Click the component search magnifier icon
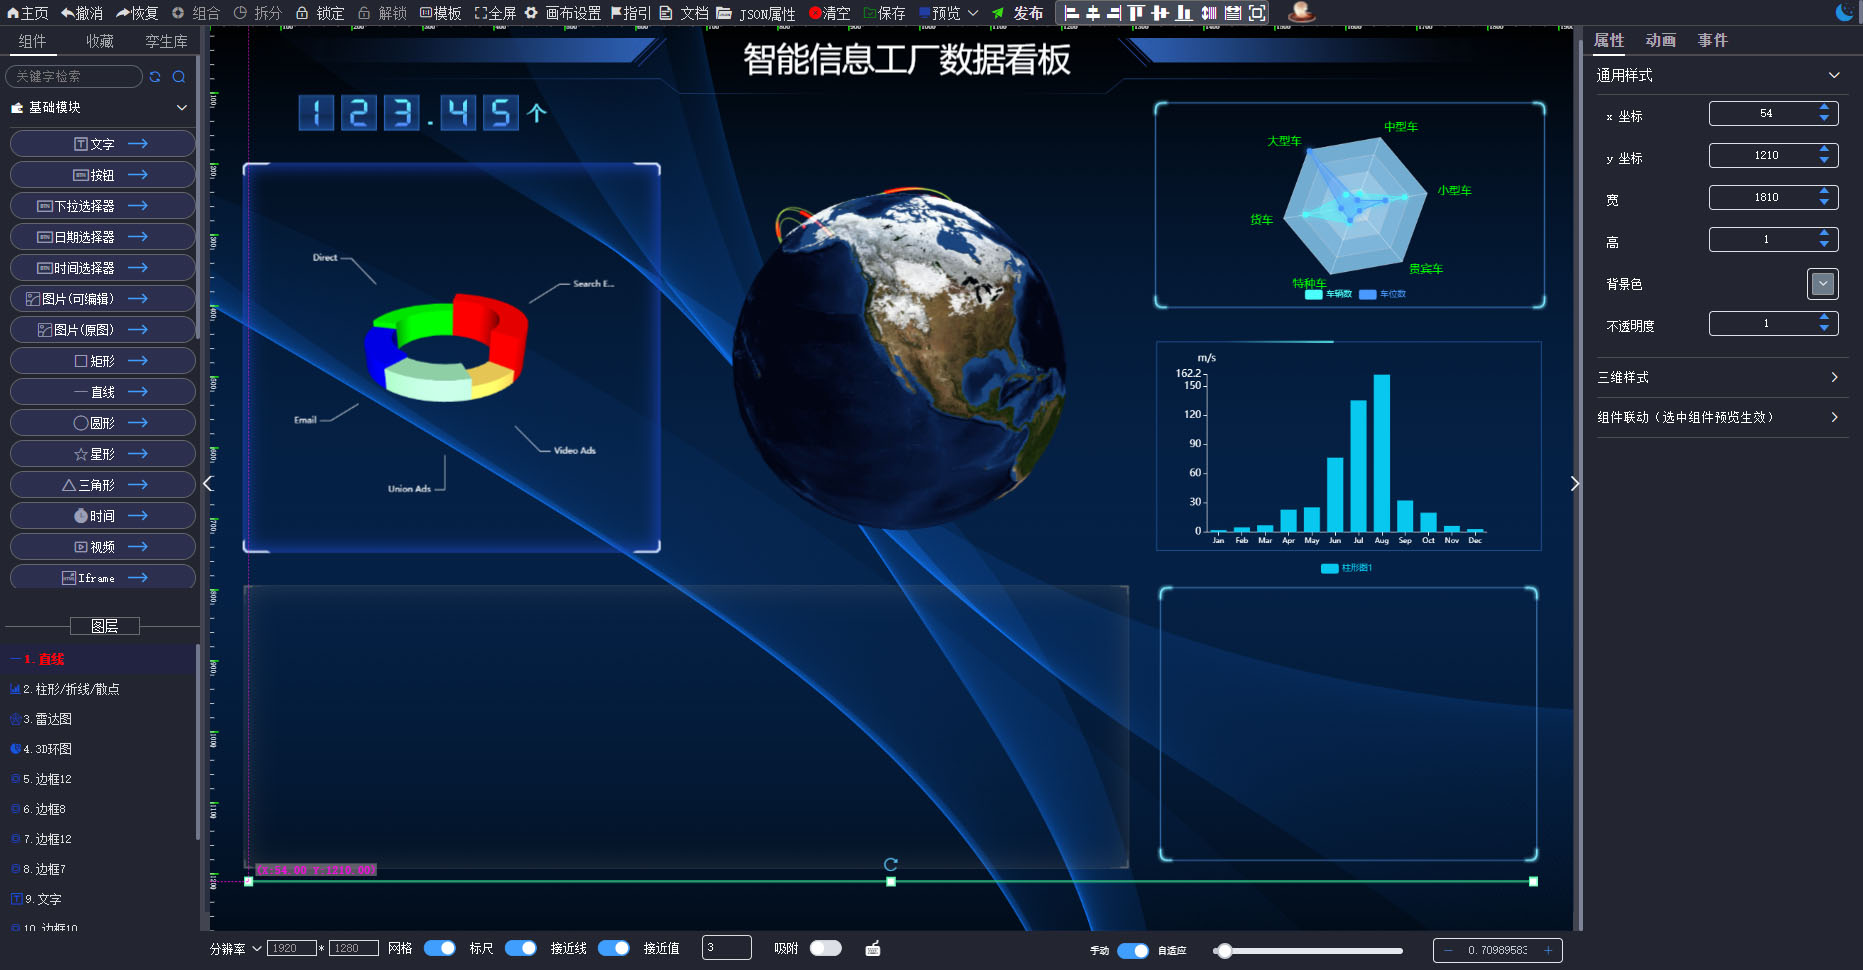 [x=179, y=76]
